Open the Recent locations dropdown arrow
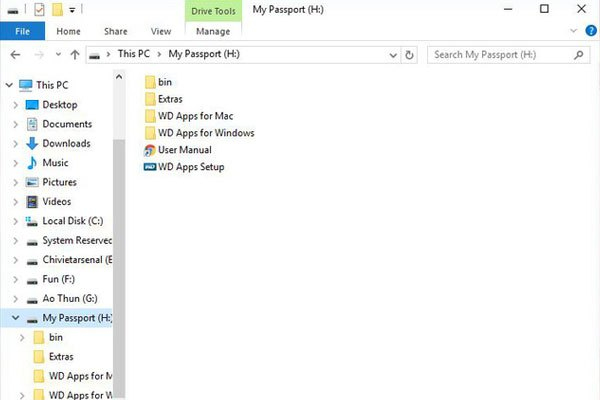 [58, 55]
